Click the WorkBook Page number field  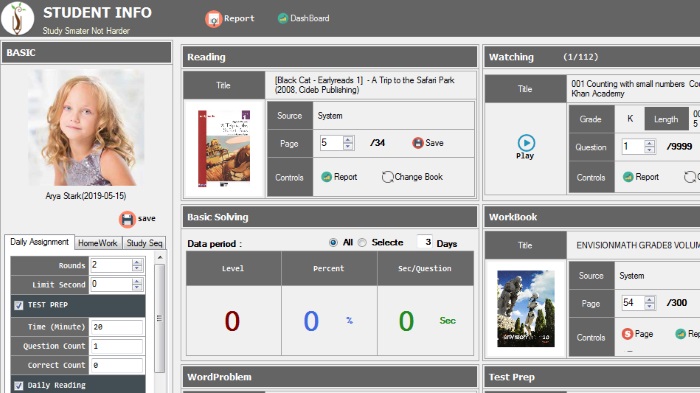(x=633, y=303)
